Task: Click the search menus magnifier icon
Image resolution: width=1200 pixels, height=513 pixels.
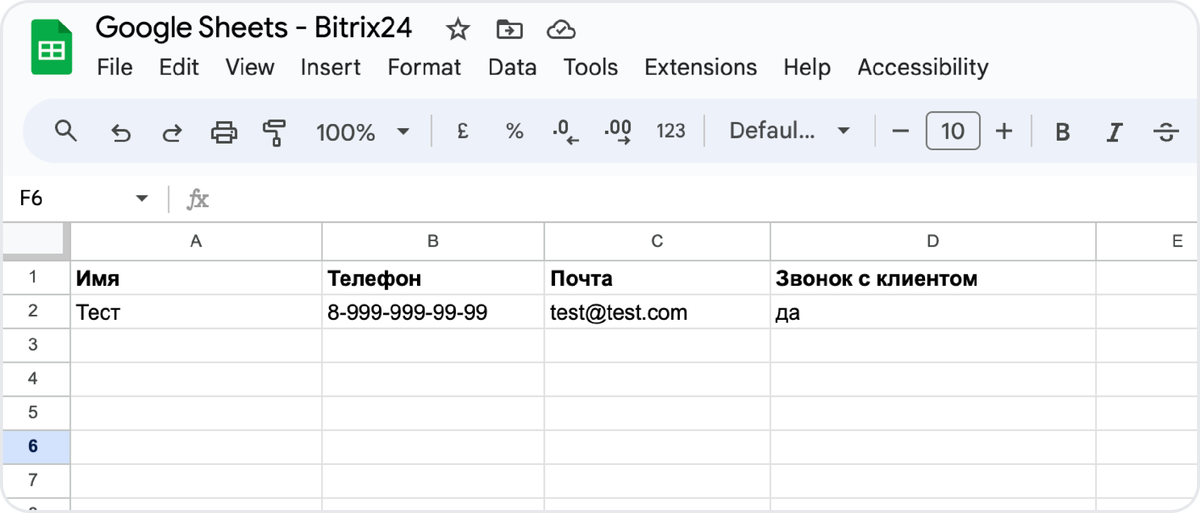Action: [x=66, y=131]
